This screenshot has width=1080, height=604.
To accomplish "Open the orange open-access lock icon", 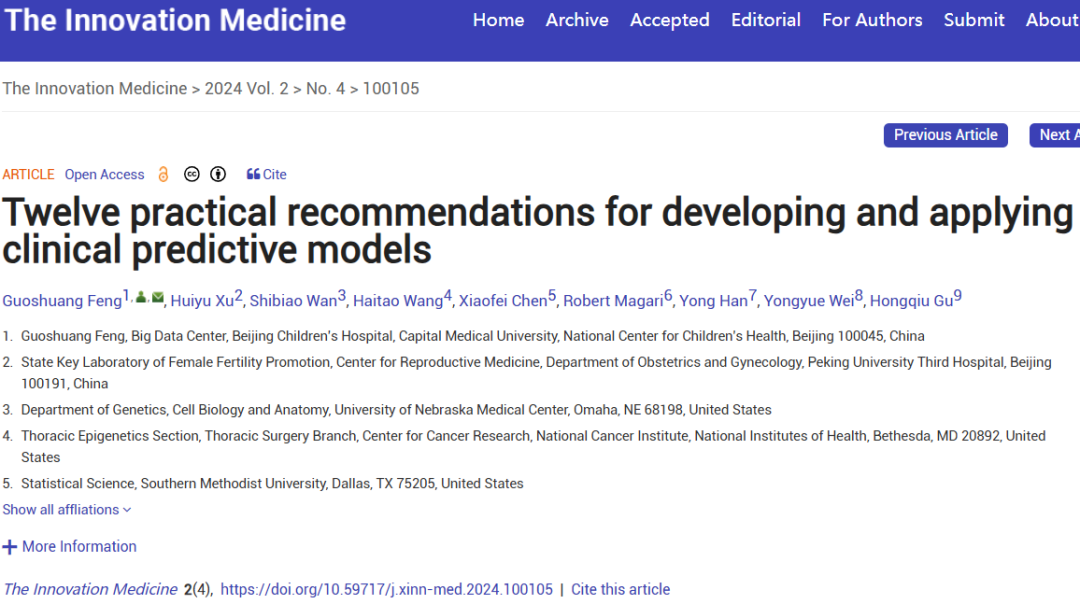I will (x=163, y=174).
